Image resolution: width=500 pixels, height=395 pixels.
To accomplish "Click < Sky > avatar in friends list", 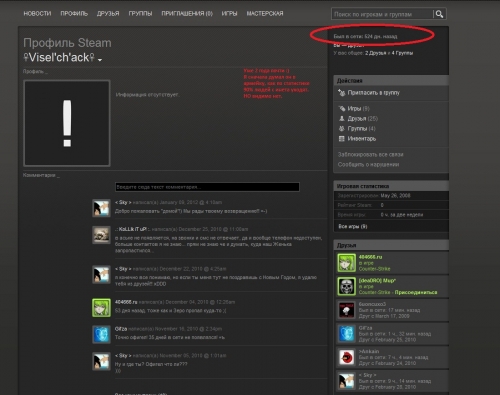I will click(x=346, y=381).
